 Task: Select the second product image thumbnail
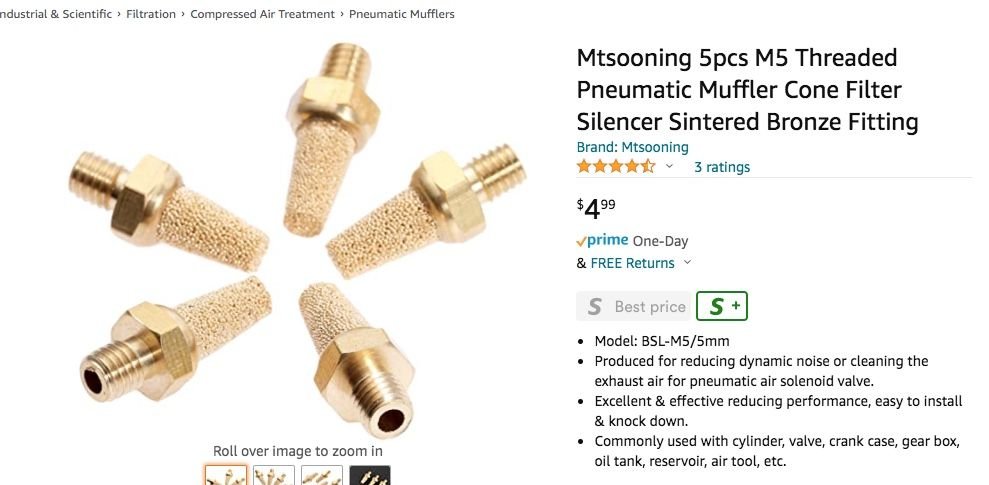pos(273,475)
